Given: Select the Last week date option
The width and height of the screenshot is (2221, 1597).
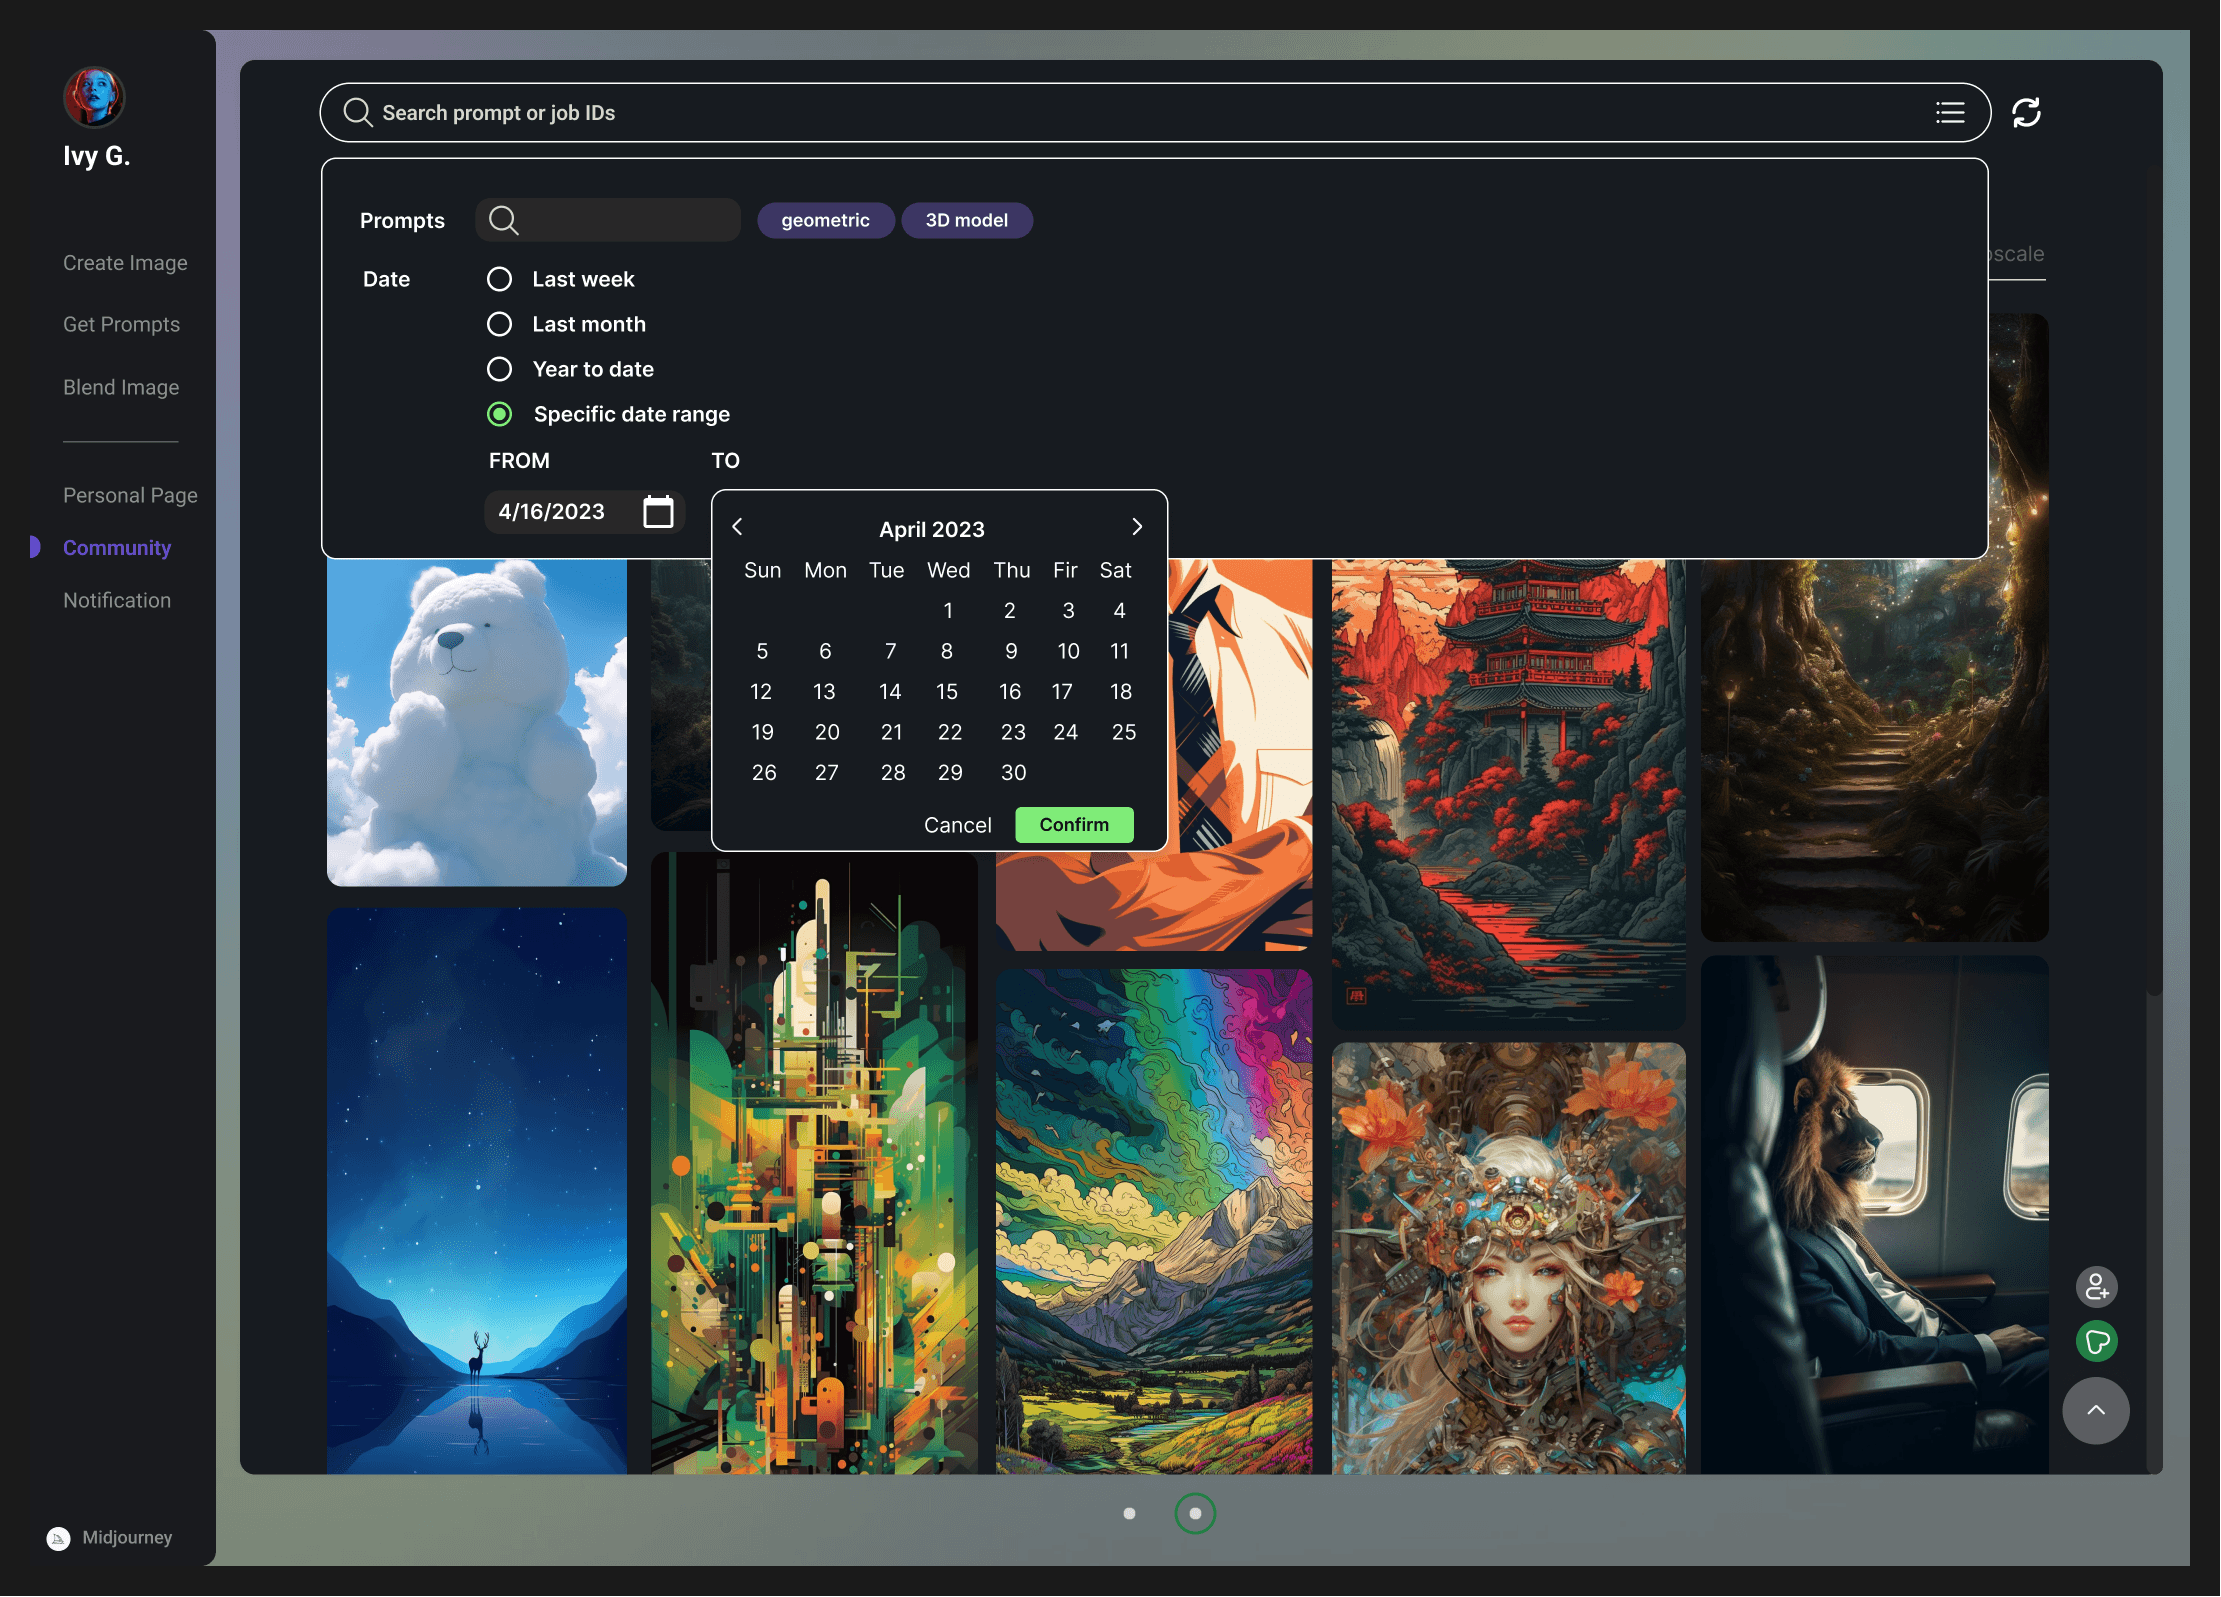Looking at the screenshot, I should 499,279.
